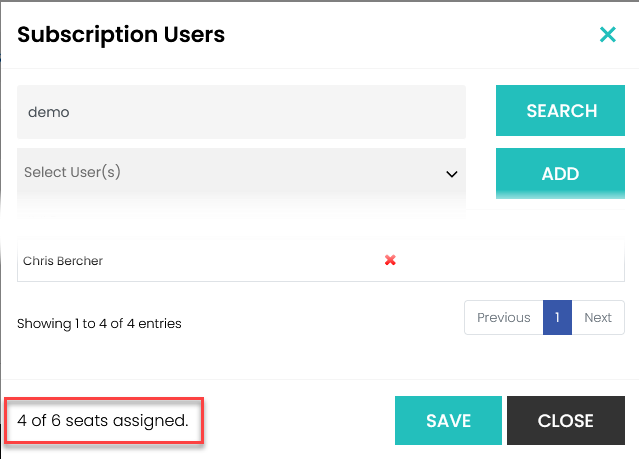639x459 pixels.
Task: Open the Select User(s) dropdown
Action: pos(241,173)
